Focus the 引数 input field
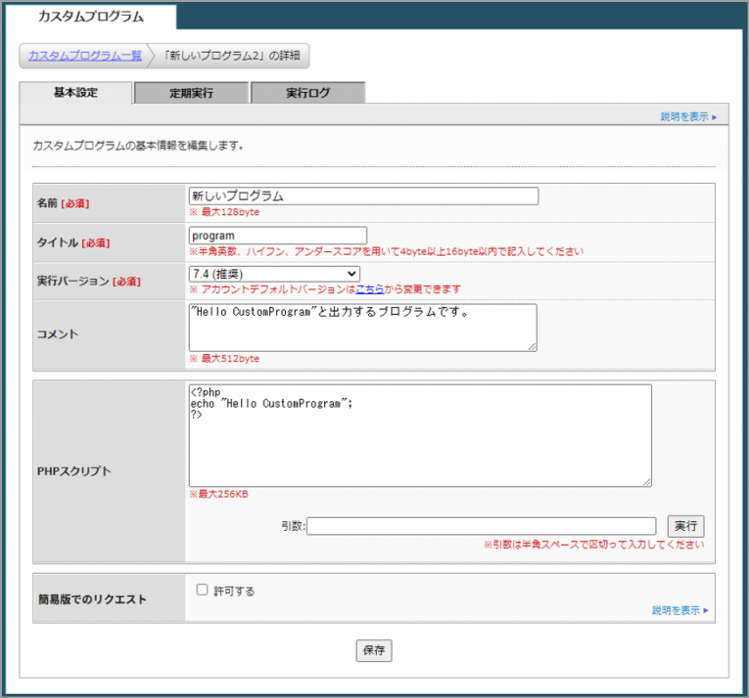This screenshot has height=698, width=749. pyautogui.click(x=481, y=526)
